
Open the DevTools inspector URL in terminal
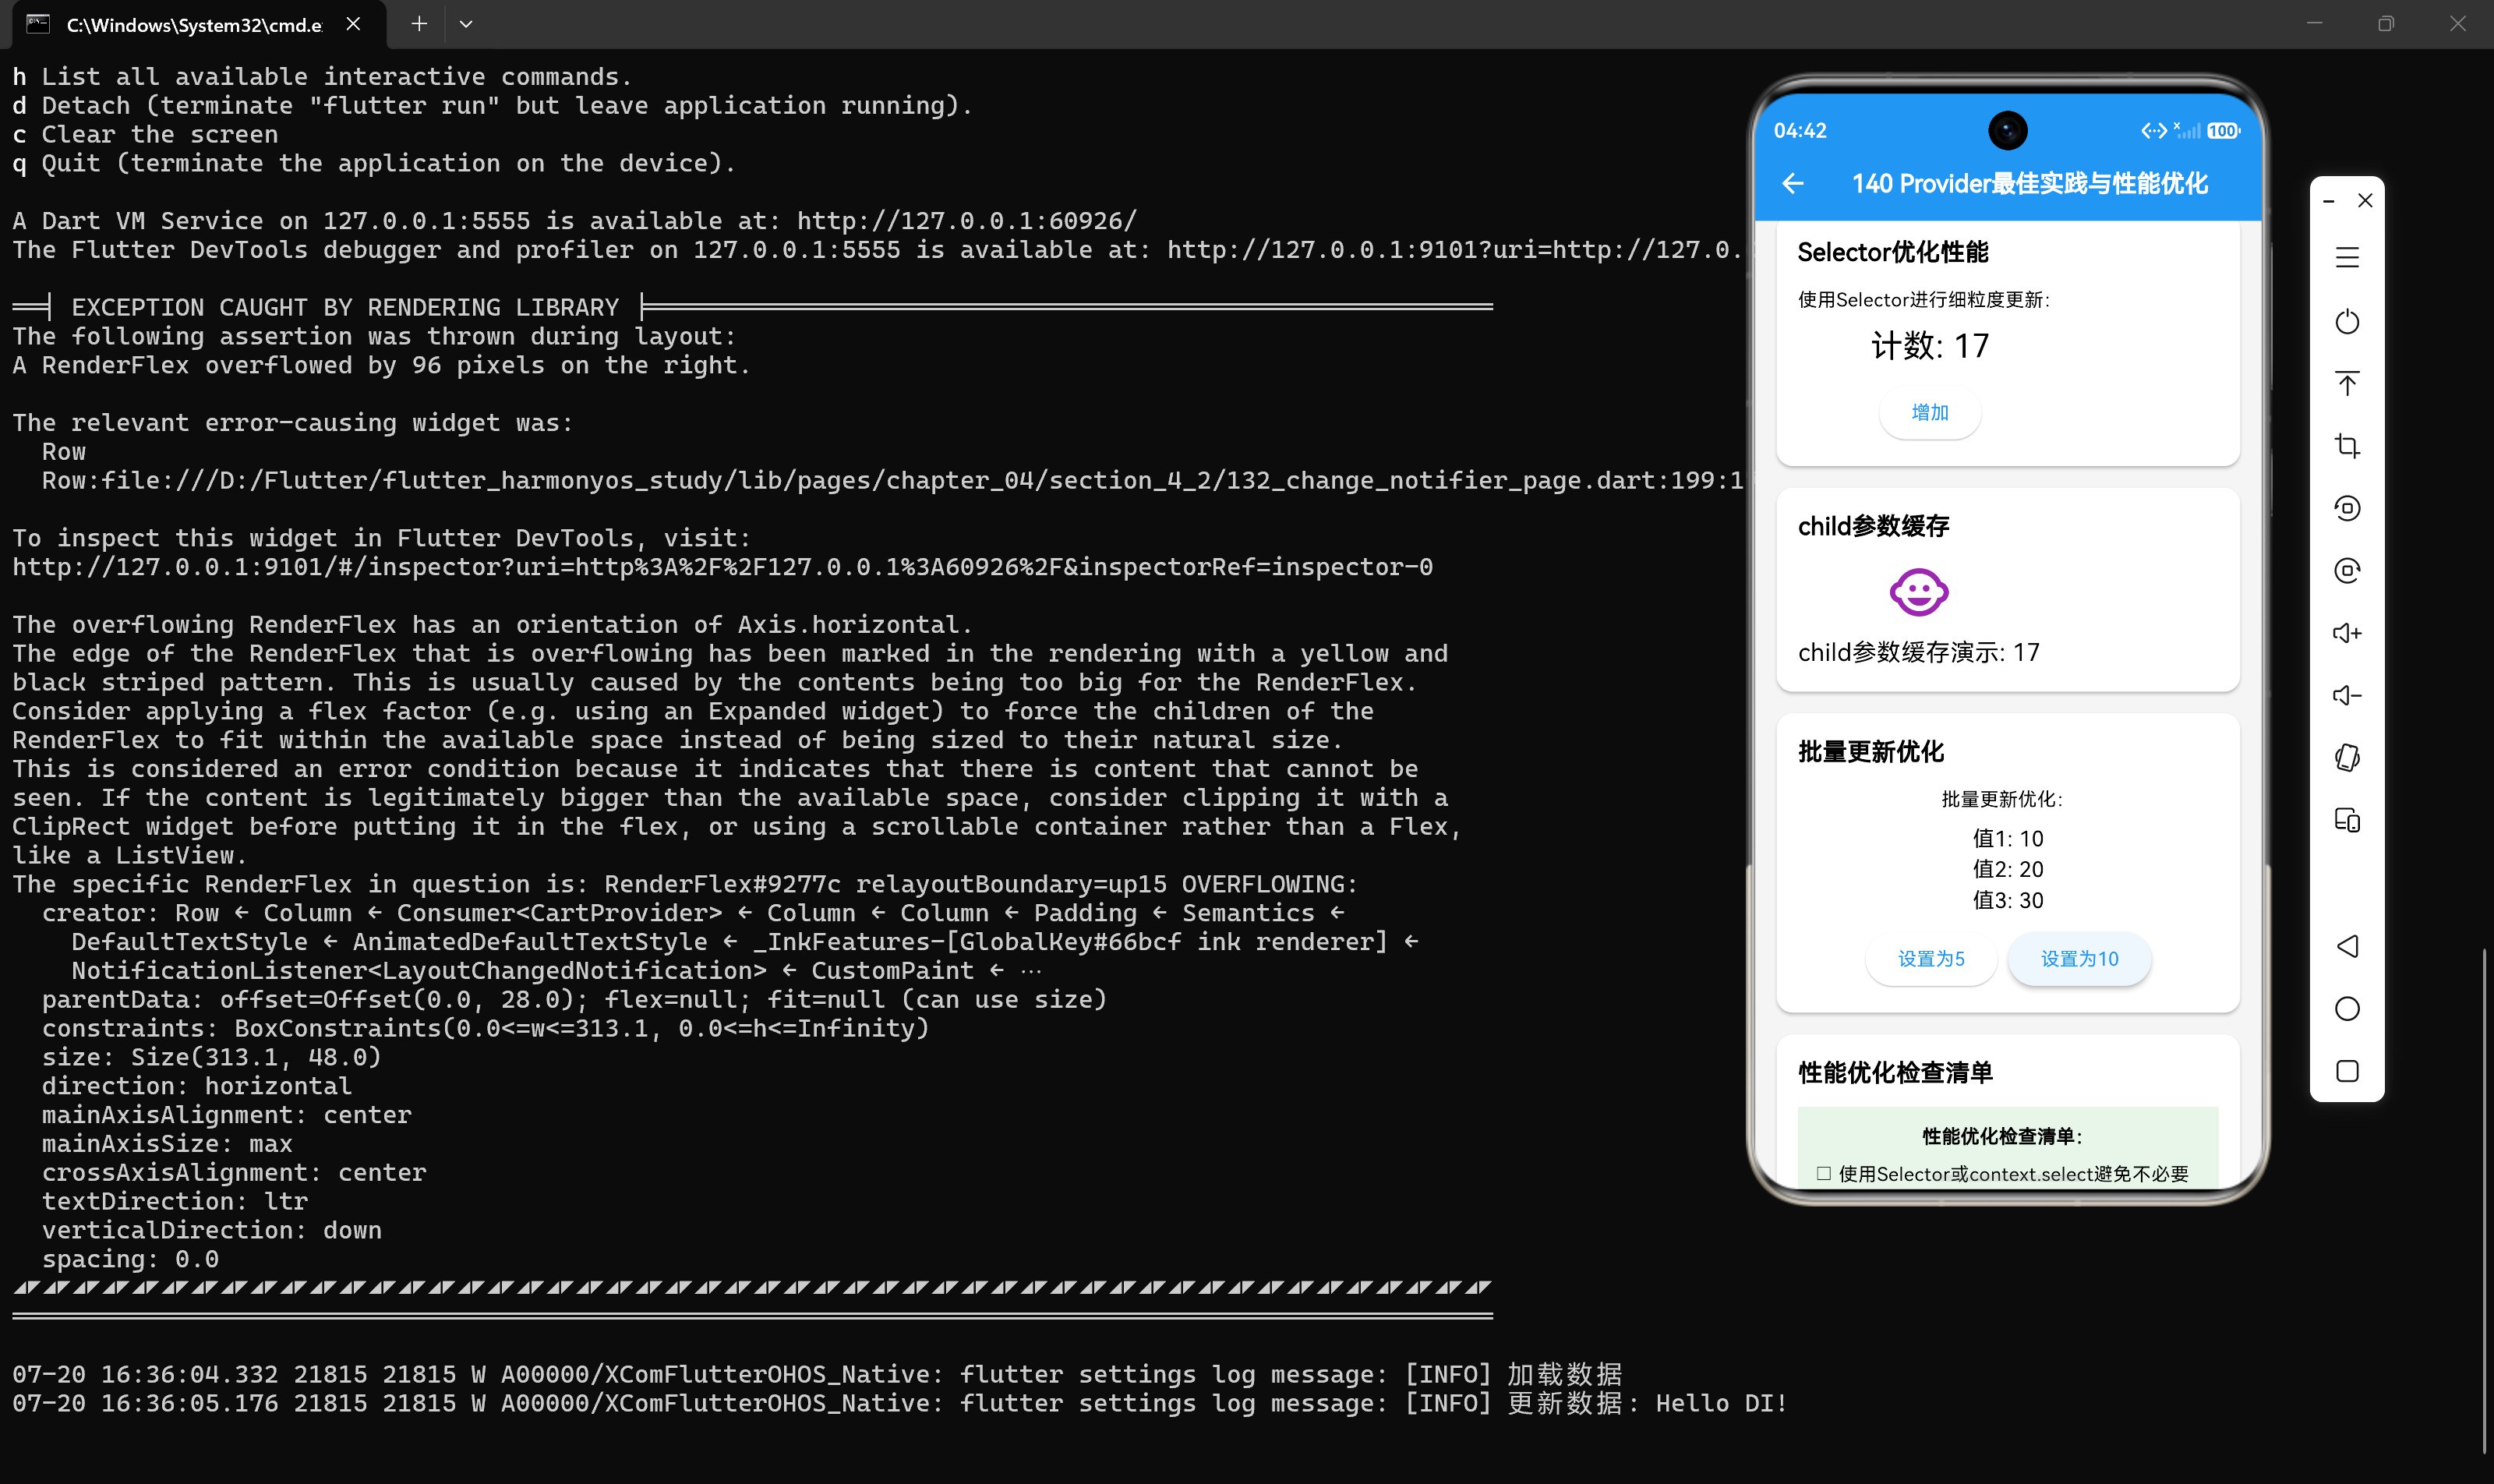pyautogui.click(x=722, y=567)
